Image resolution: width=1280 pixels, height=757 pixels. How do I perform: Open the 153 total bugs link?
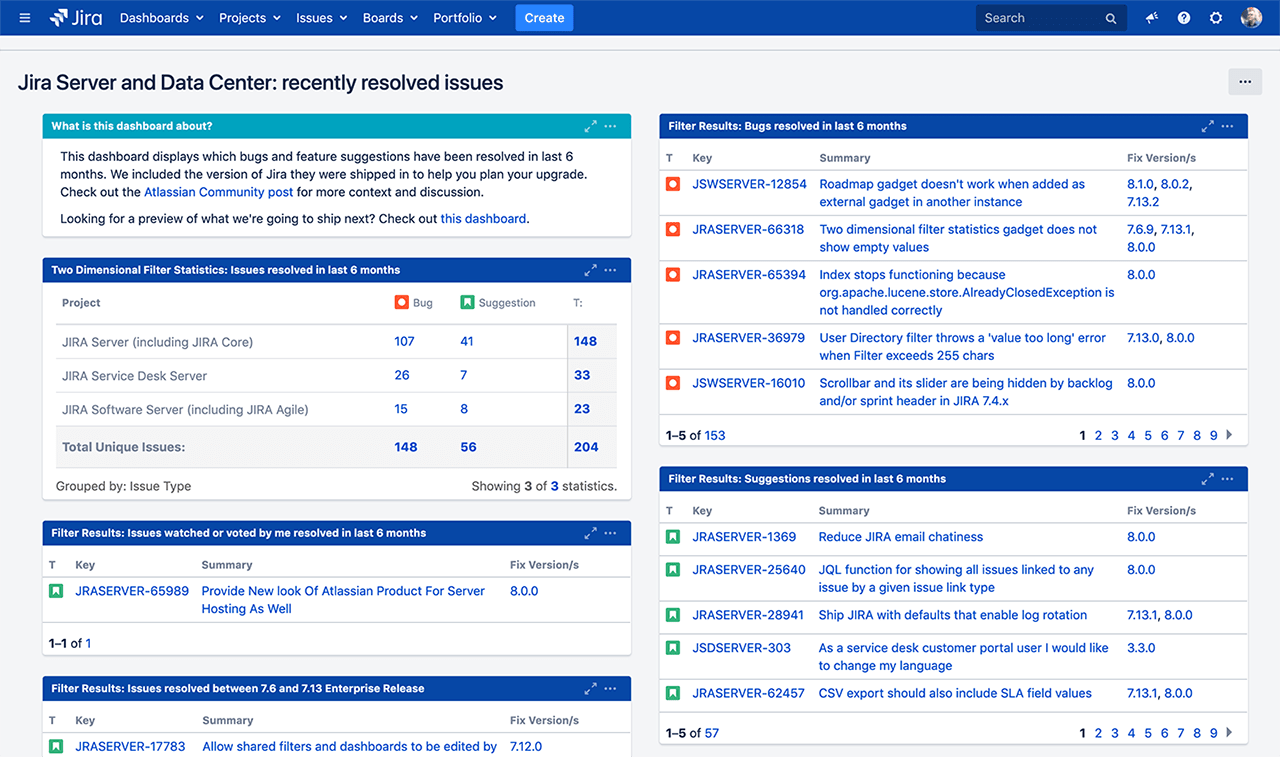[x=715, y=435]
